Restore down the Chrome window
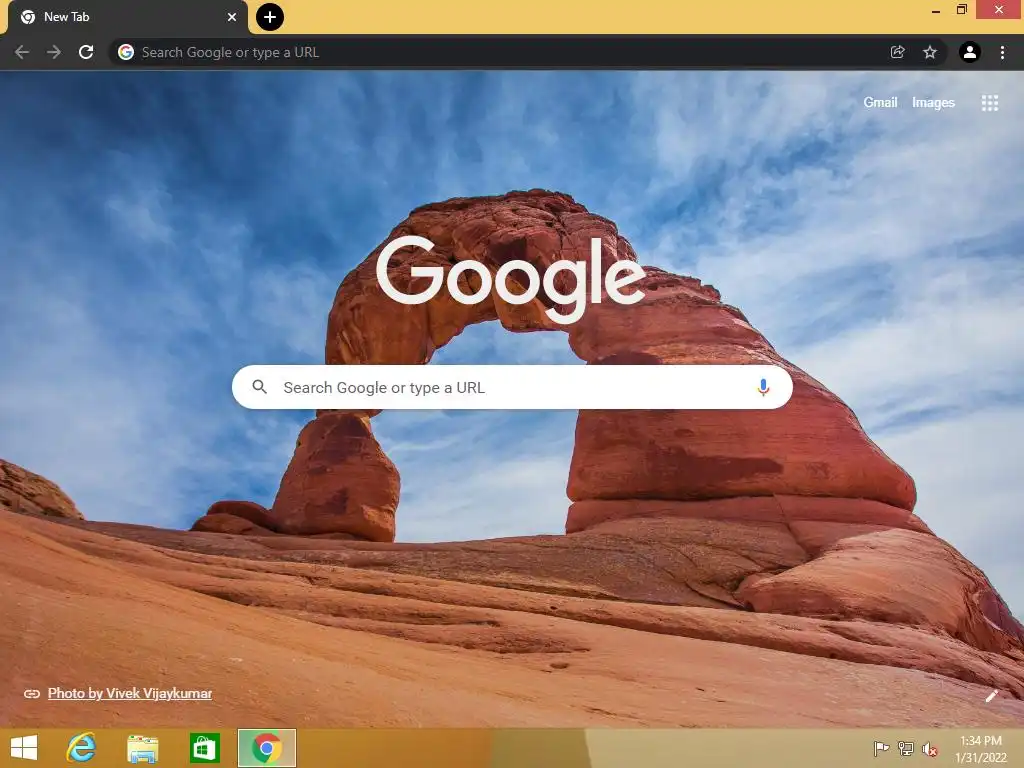Image resolution: width=1024 pixels, height=768 pixels. point(961,10)
